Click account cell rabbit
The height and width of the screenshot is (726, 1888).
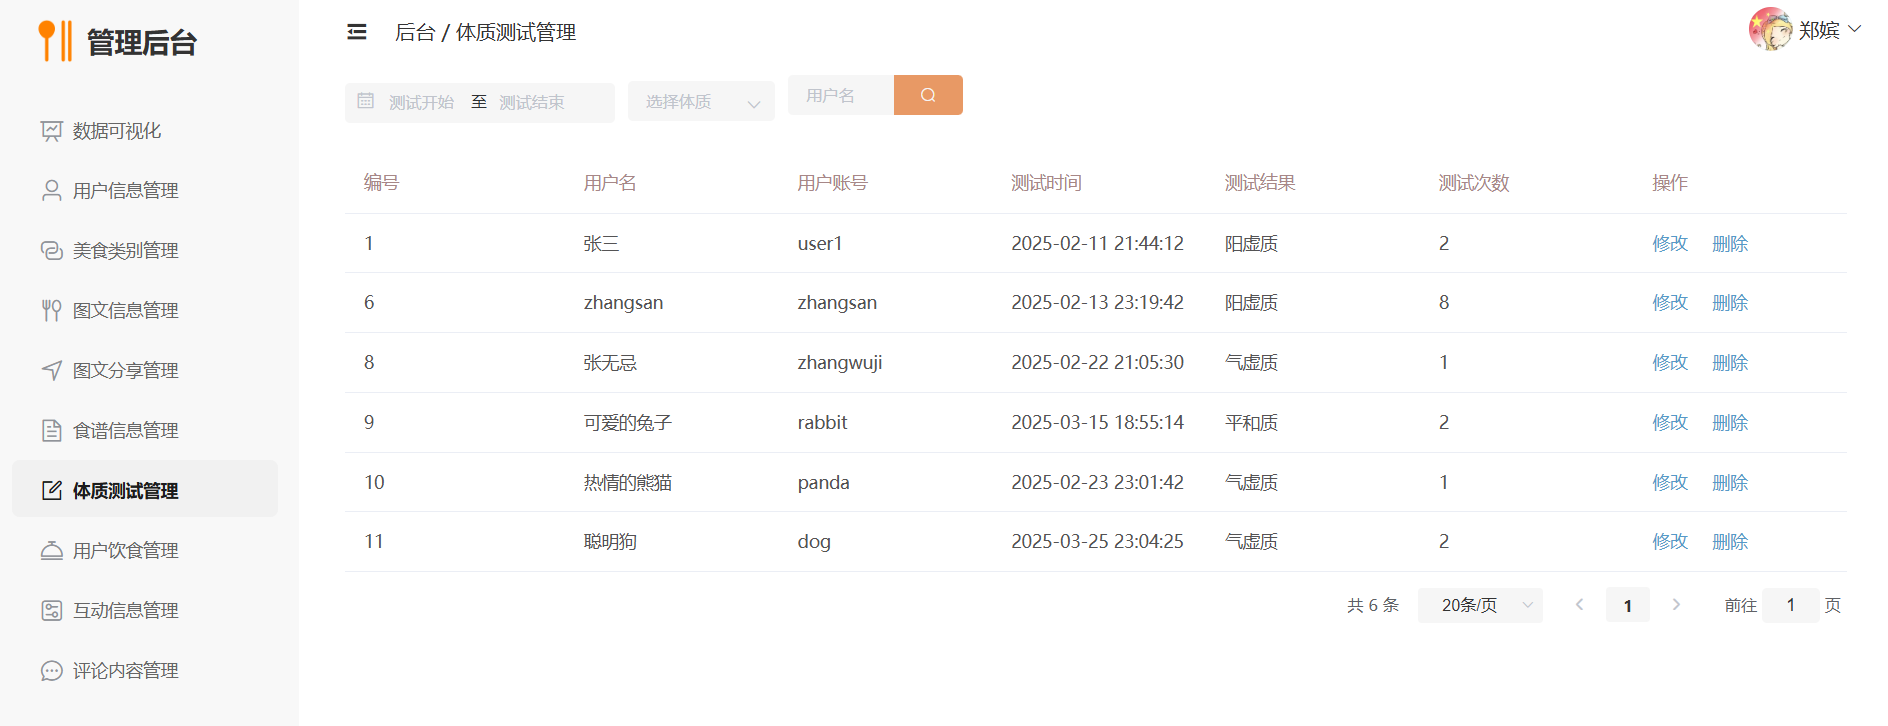coord(822,422)
